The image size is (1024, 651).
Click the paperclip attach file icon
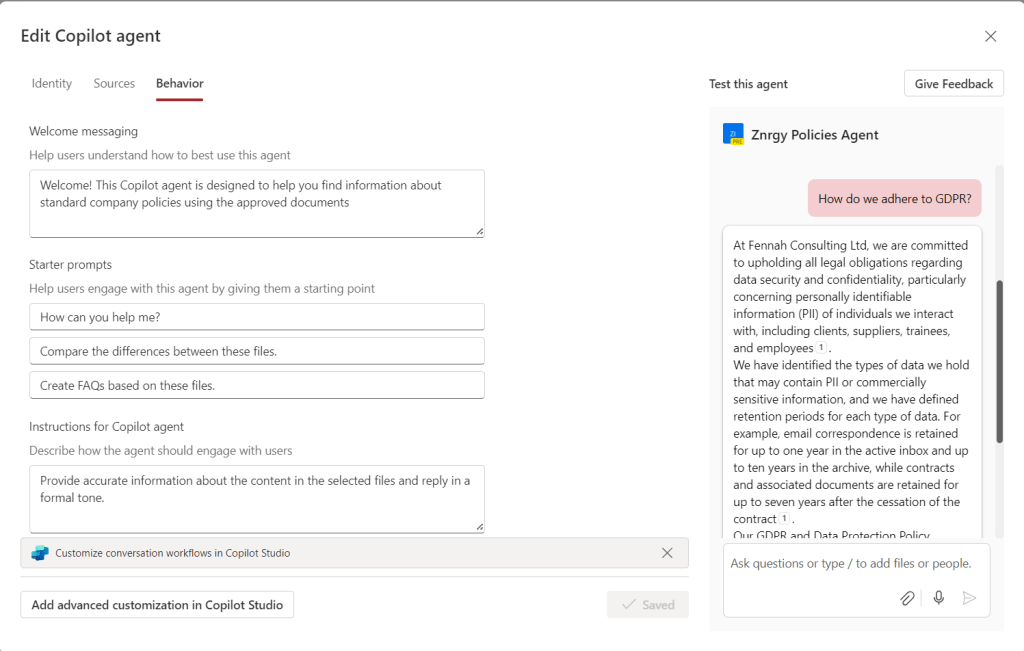tap(907, 598)
